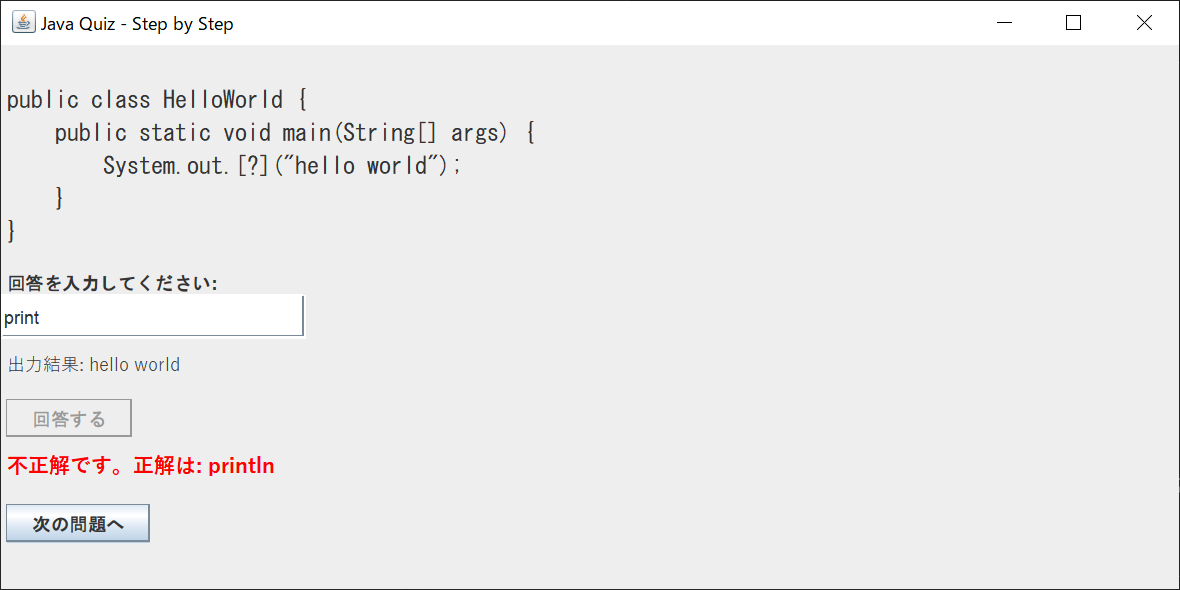The width and height of the screenshot is (1180, 590).
Task: Click the final closing brace of the class
Action: click(x=12, y=231)
